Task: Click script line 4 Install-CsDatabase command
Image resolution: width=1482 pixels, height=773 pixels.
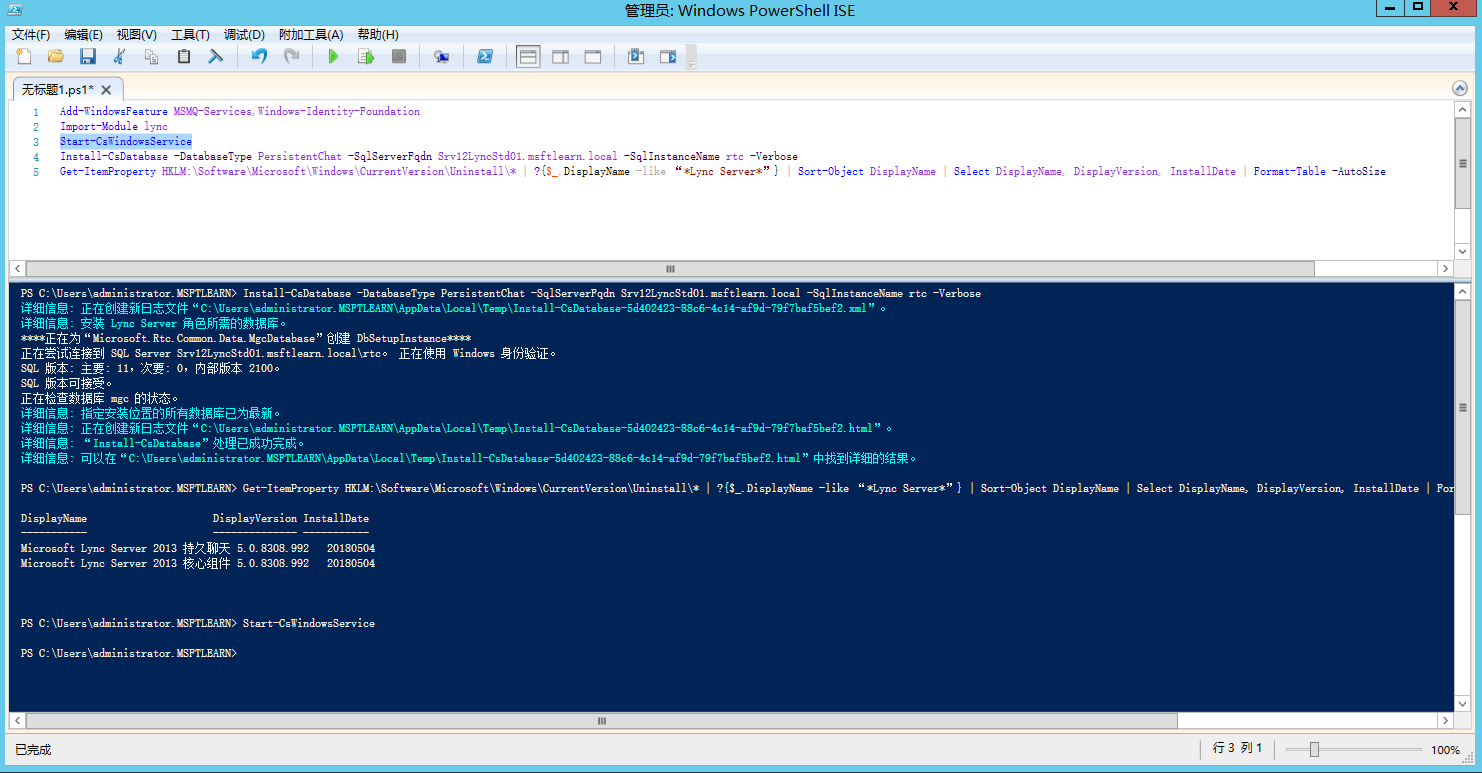Action: click(x=429, y=157)
